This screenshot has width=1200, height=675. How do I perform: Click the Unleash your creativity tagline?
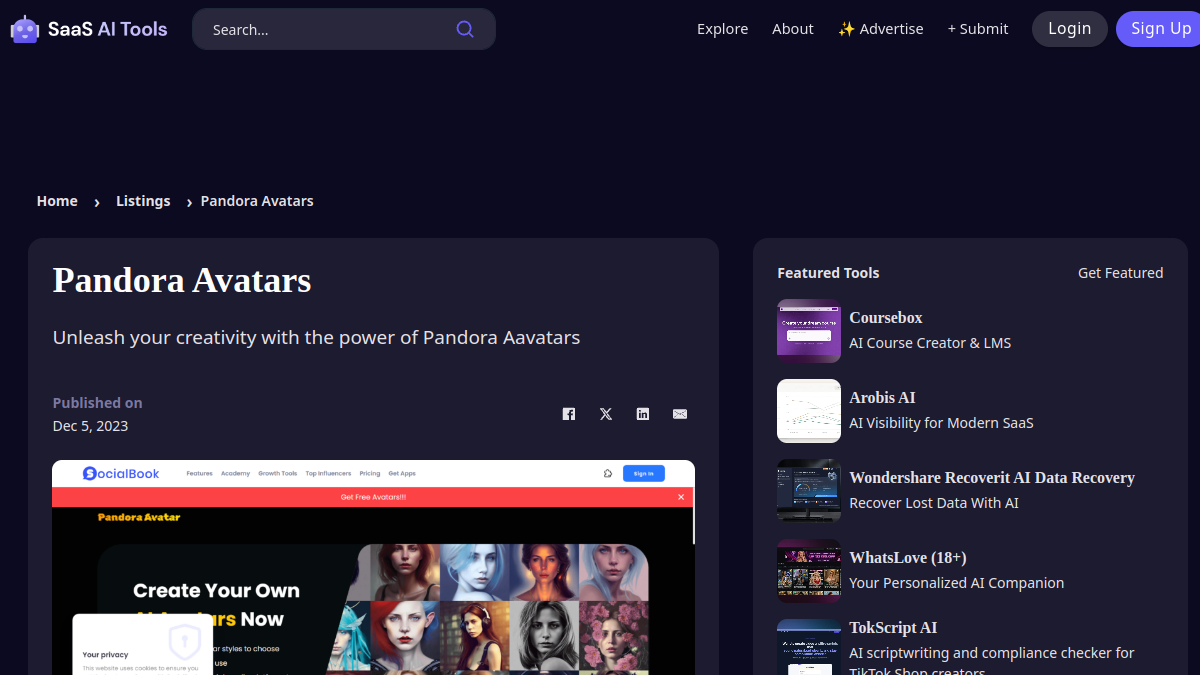click(x=317, y=338)
